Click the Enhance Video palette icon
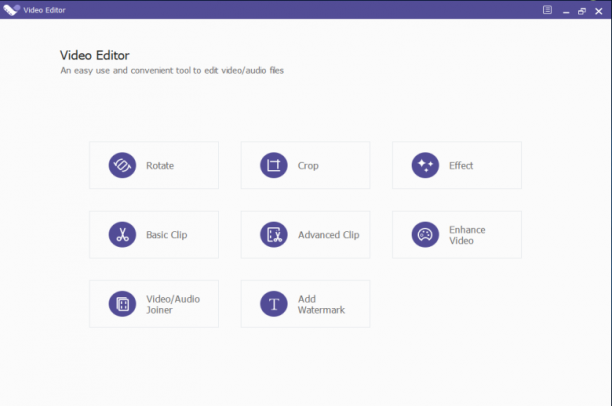612x406 pixels. click(425, 235)
